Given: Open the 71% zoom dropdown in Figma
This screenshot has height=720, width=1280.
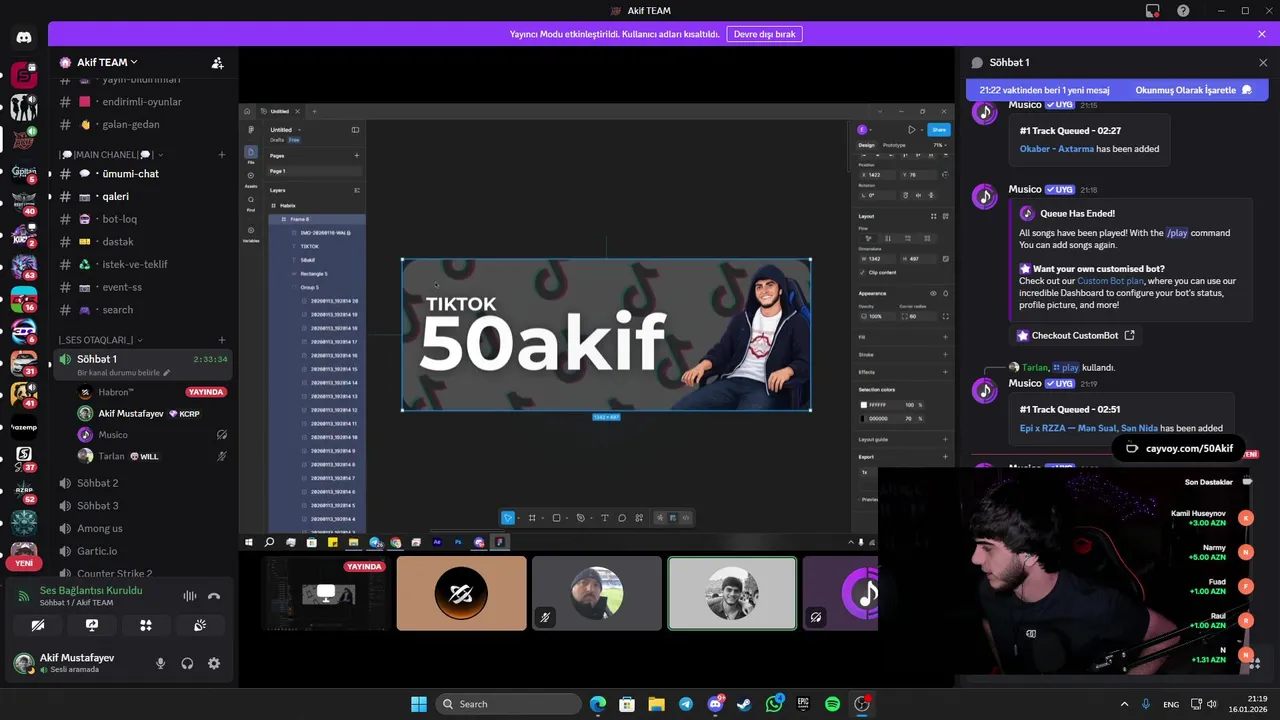Looking at the screenshot, I should [x=939, y=145].
